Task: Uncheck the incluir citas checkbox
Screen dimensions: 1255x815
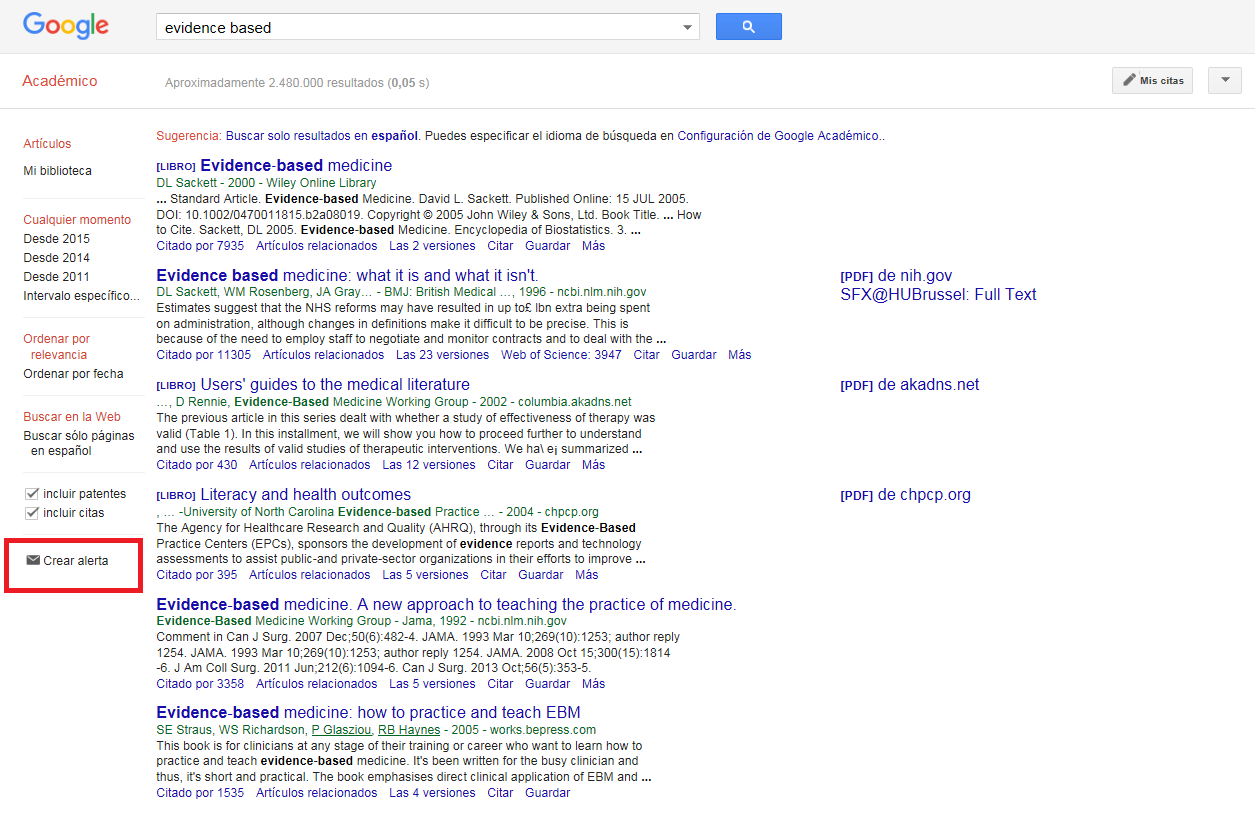Action: [x=32, y=513]
